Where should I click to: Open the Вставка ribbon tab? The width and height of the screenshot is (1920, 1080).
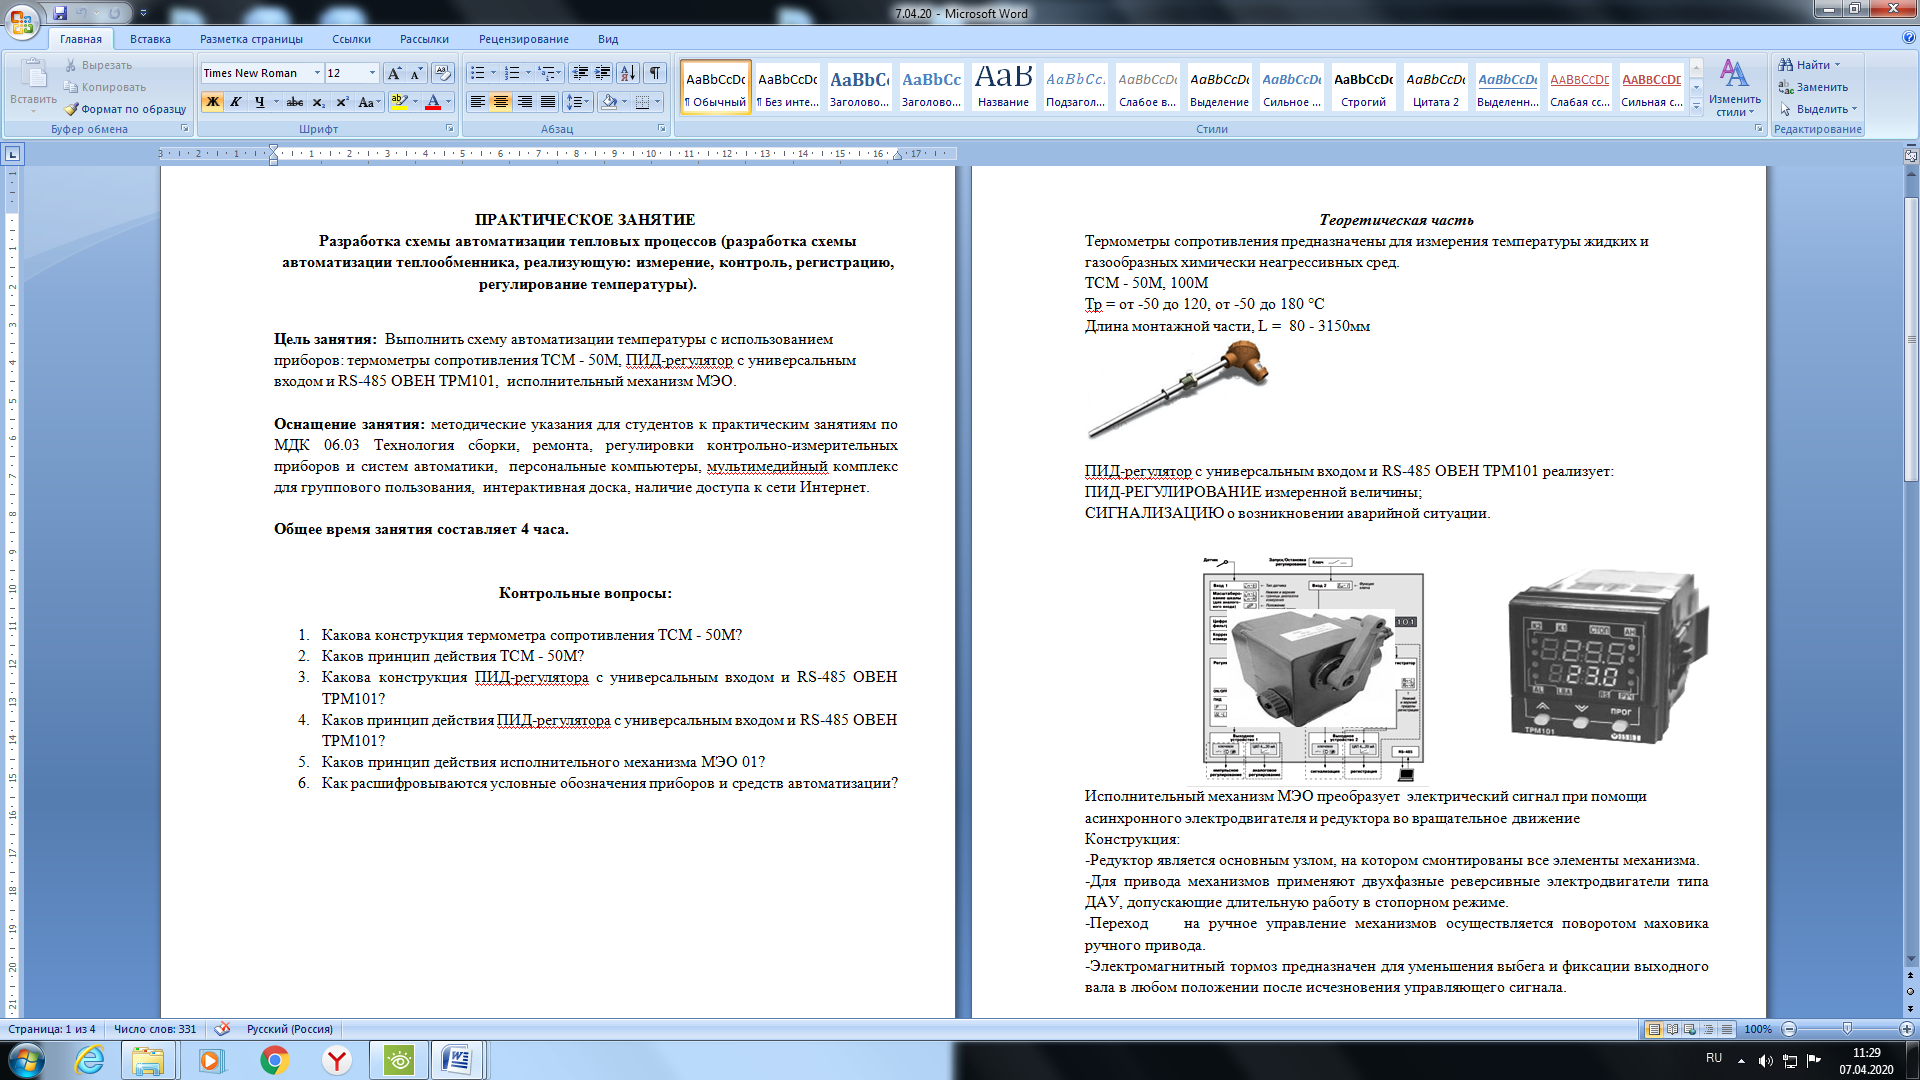coord(150,39)
